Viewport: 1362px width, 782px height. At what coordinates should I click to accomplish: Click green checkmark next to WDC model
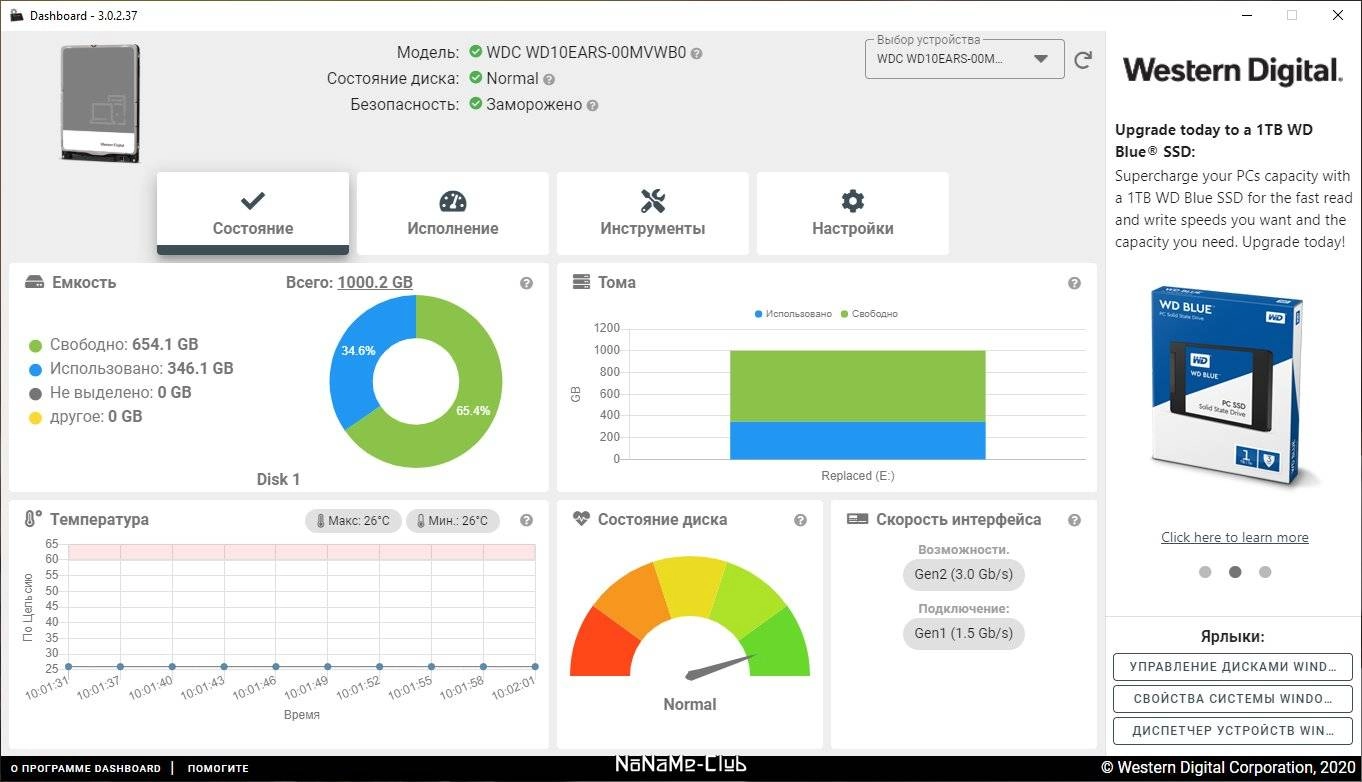click(x=476, y=52)
